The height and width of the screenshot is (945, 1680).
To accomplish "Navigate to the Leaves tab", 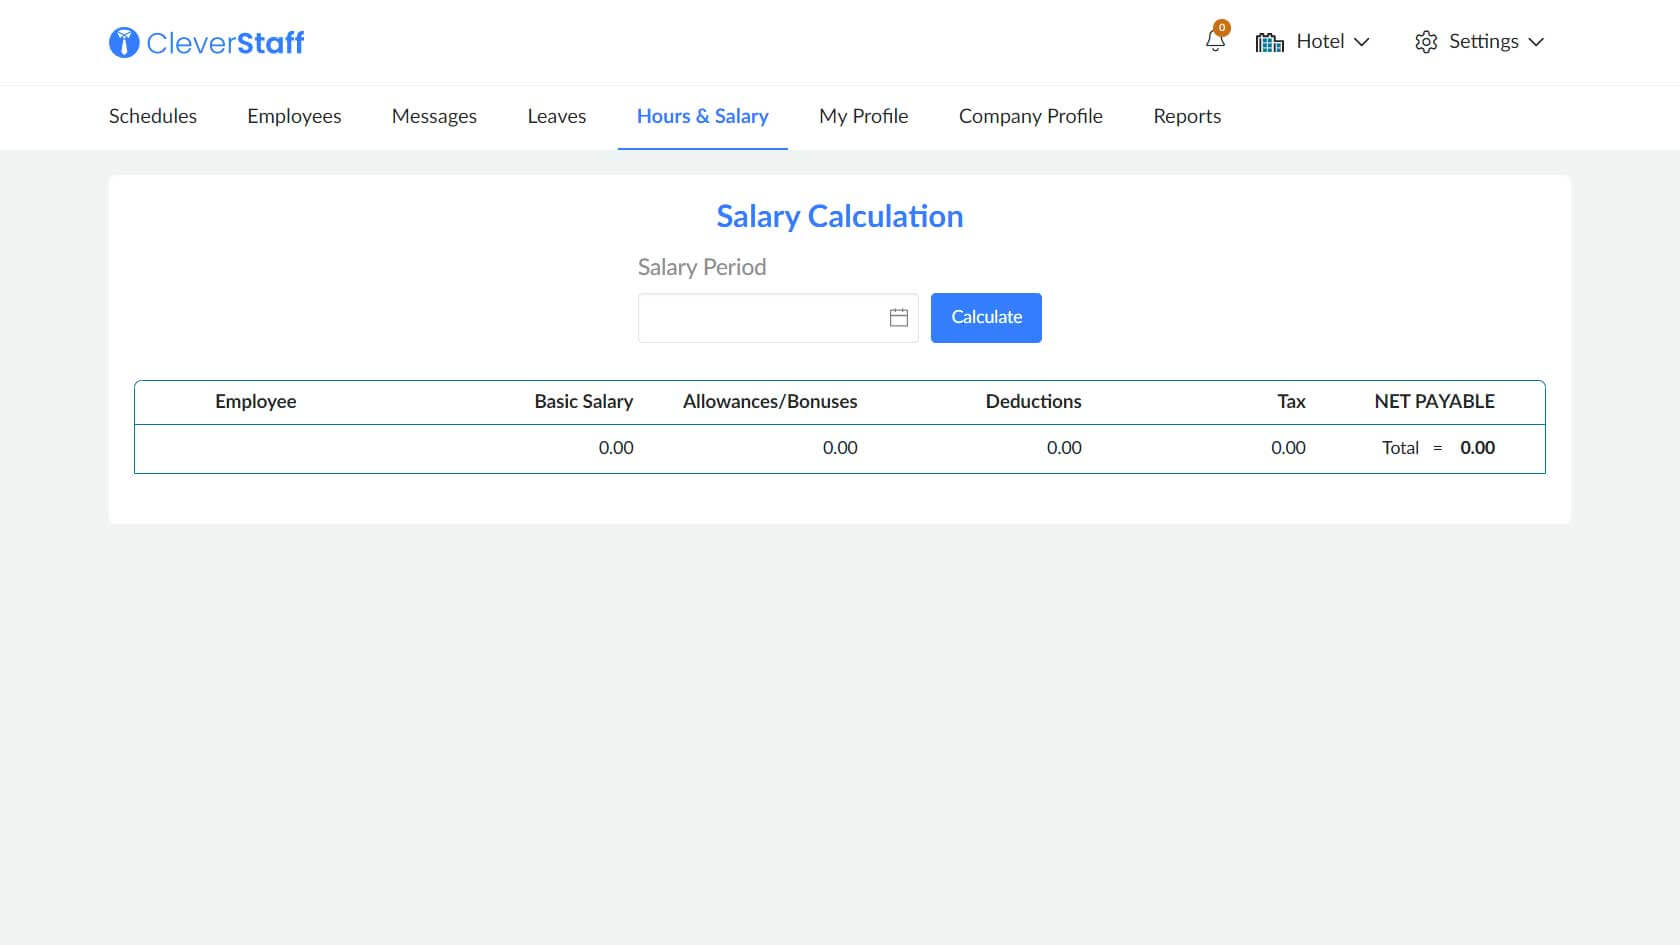I will click(556, 116).
